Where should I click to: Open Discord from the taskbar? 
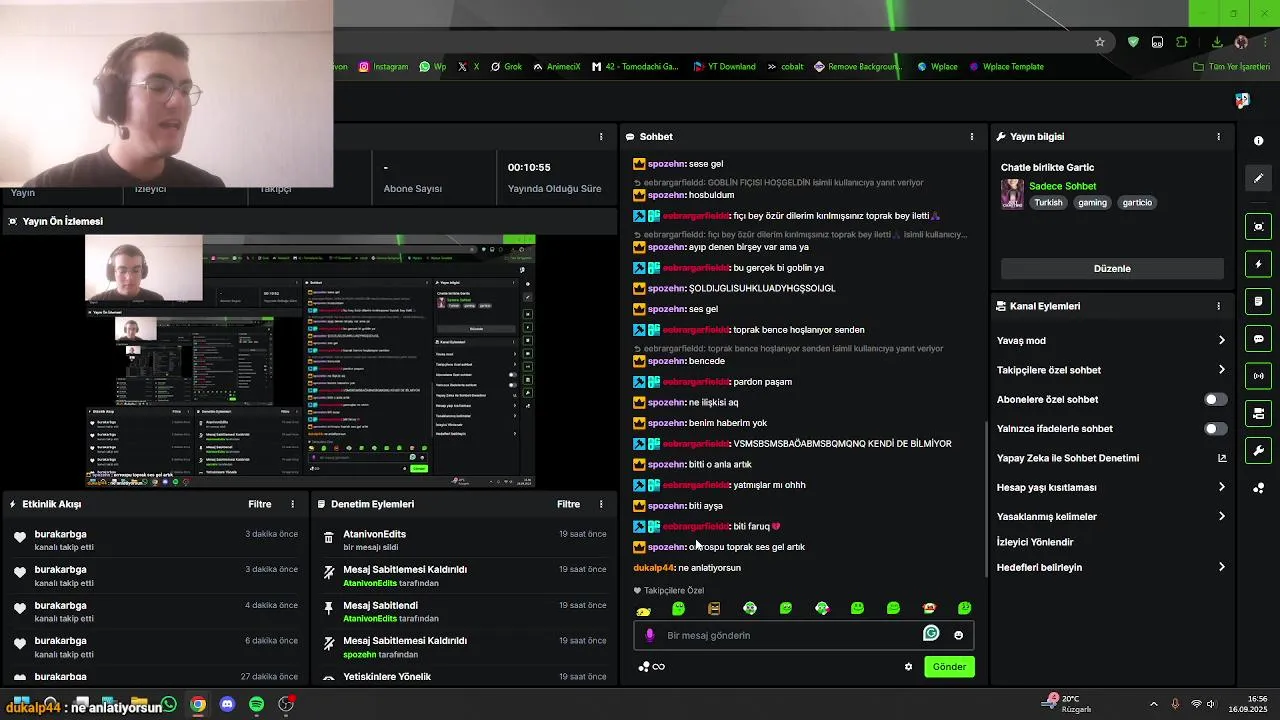click(x=227, y=704)
